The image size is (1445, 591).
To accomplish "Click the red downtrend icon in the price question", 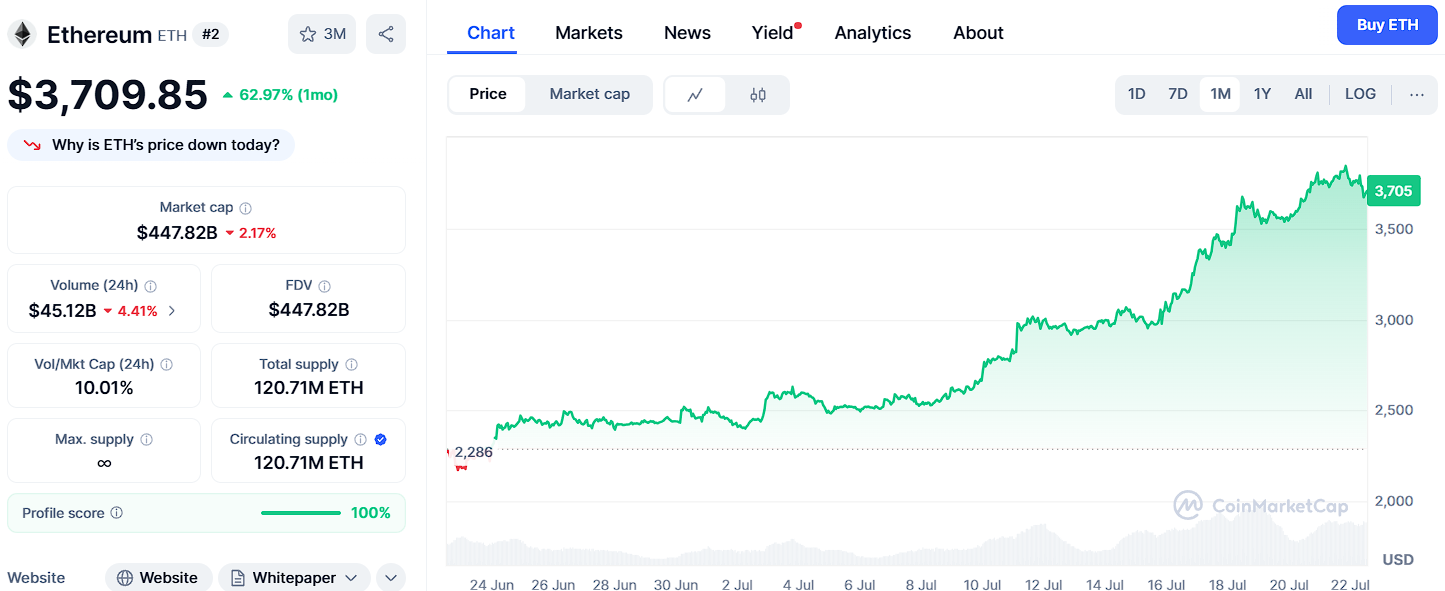I will [x=33, y=145].
